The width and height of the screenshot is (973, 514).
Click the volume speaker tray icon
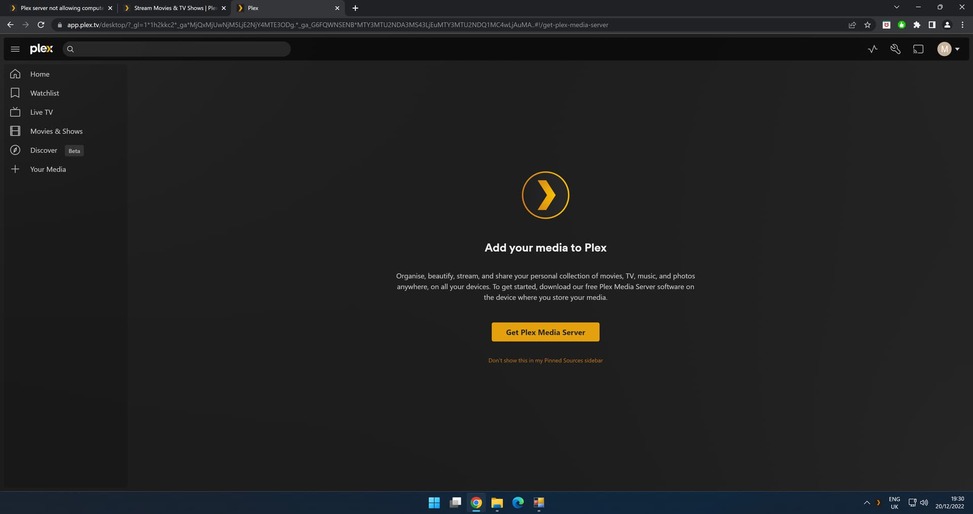[x=924, y=503]
